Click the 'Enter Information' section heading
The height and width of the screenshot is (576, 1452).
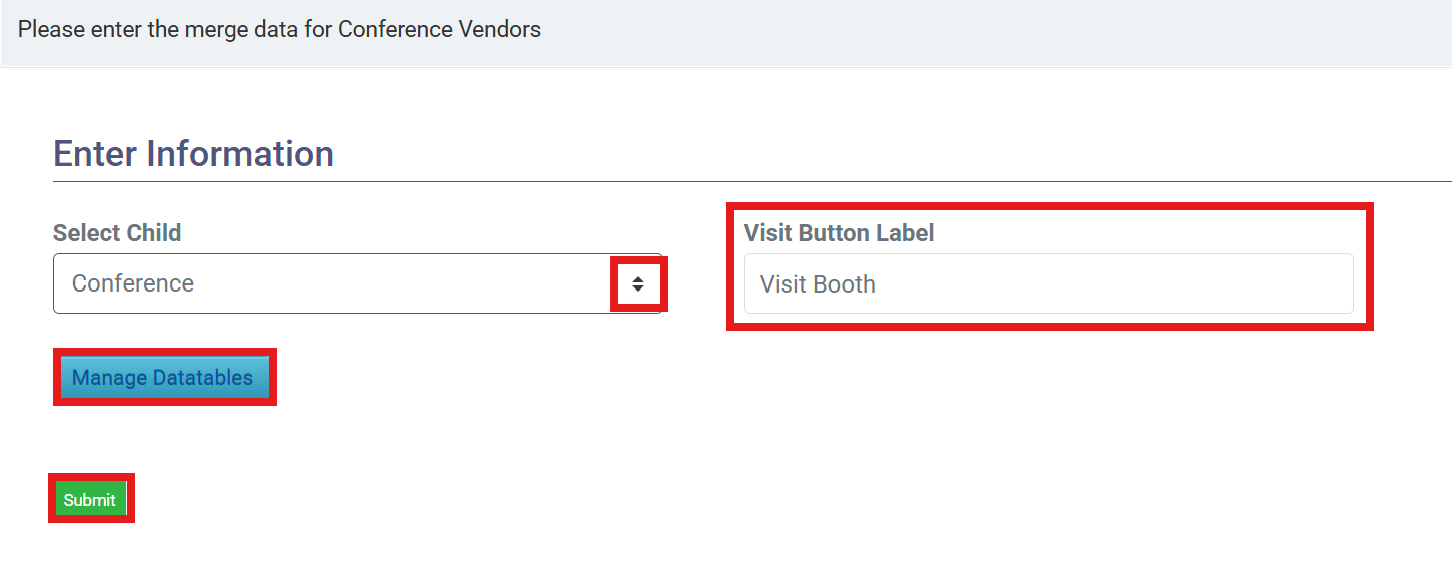(193, 154)
